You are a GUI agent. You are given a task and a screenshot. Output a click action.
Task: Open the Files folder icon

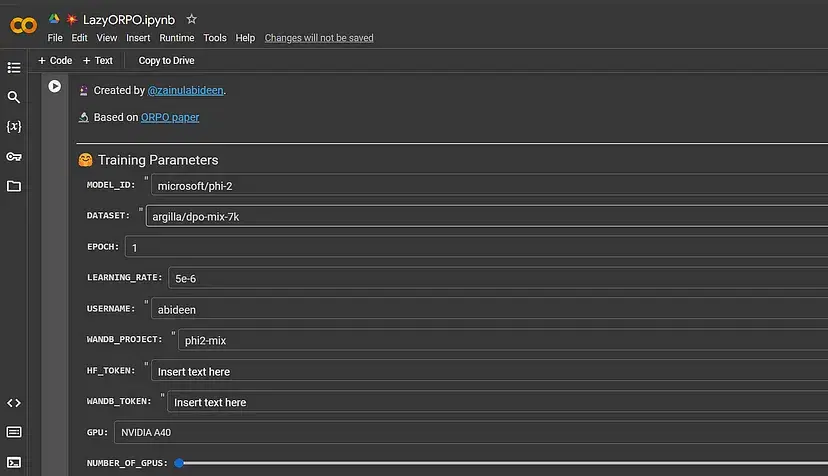(14, 186)
